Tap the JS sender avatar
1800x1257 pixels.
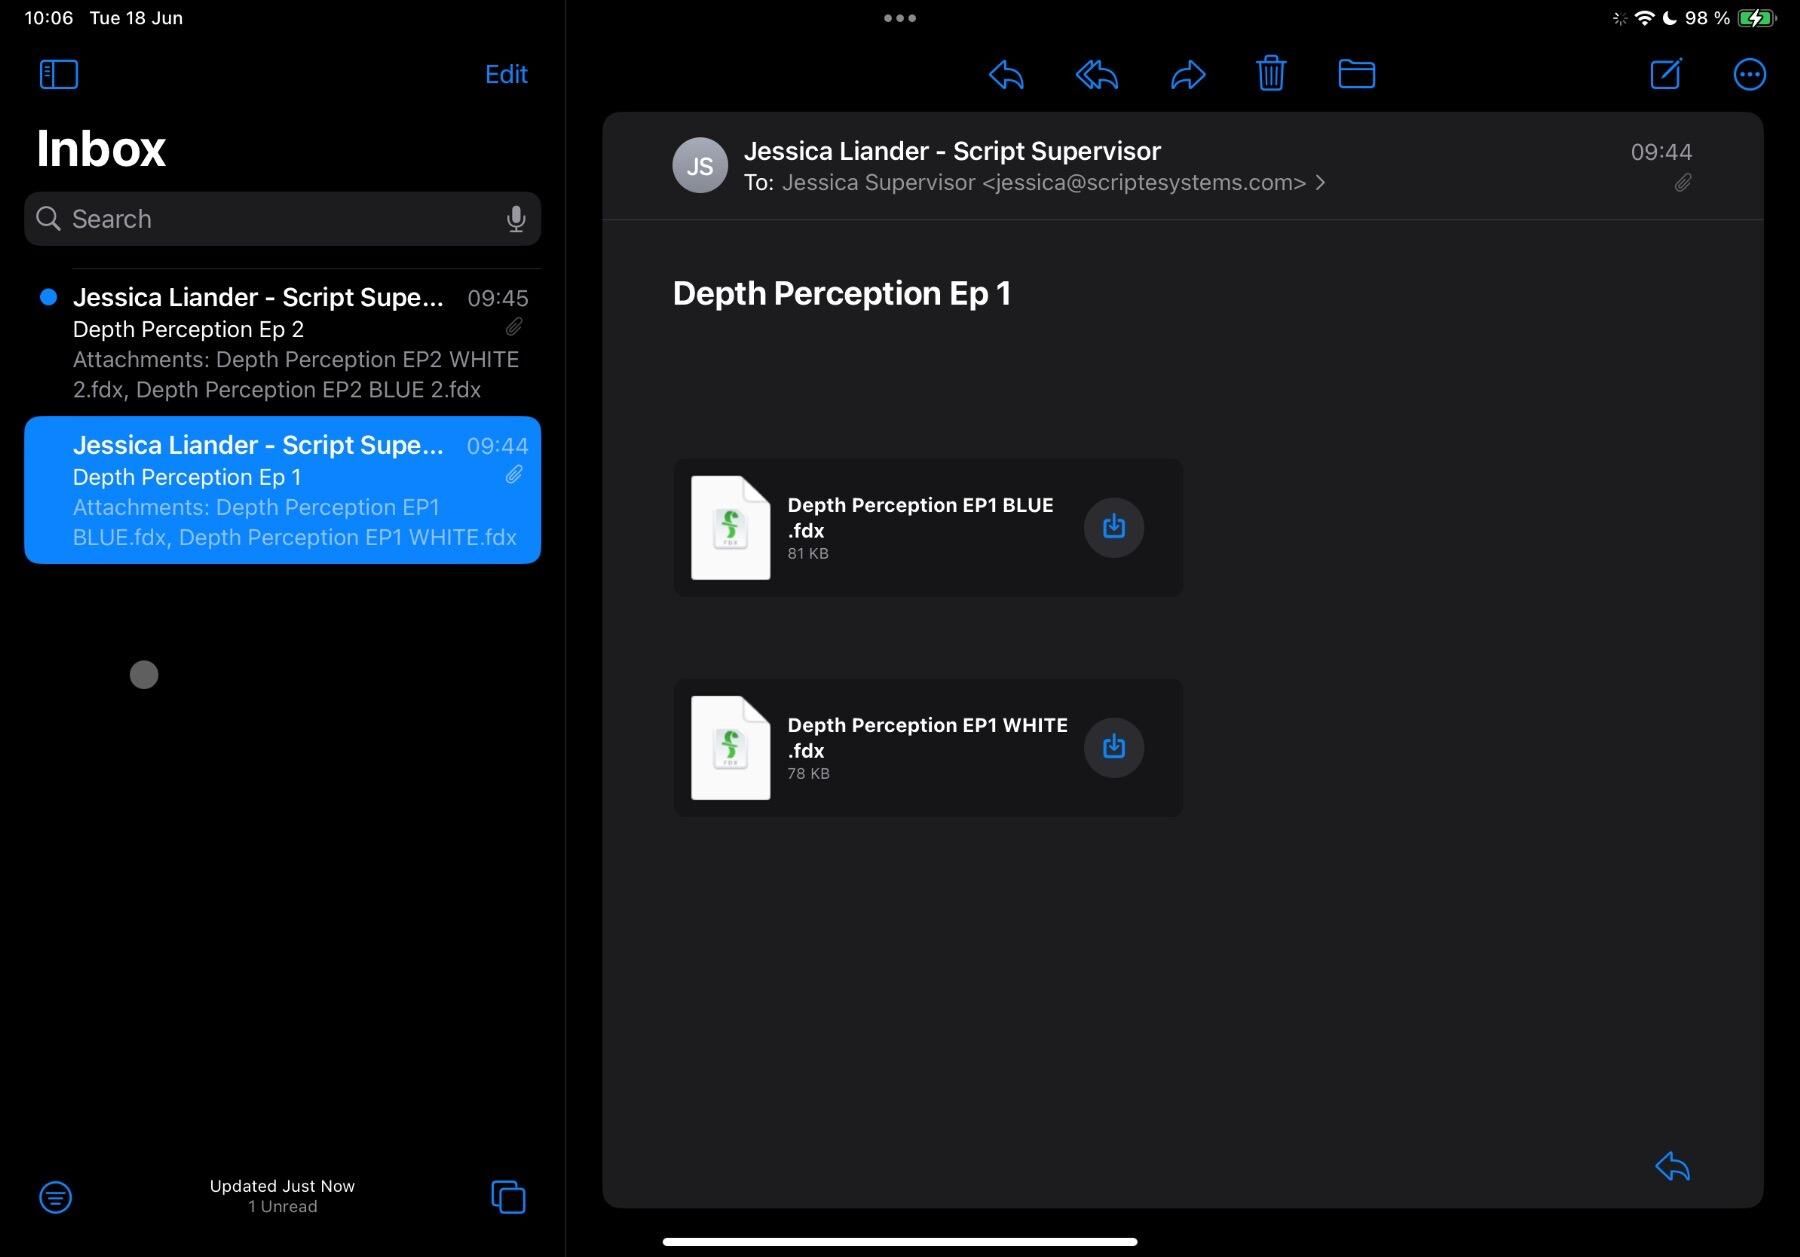point(700,165)
